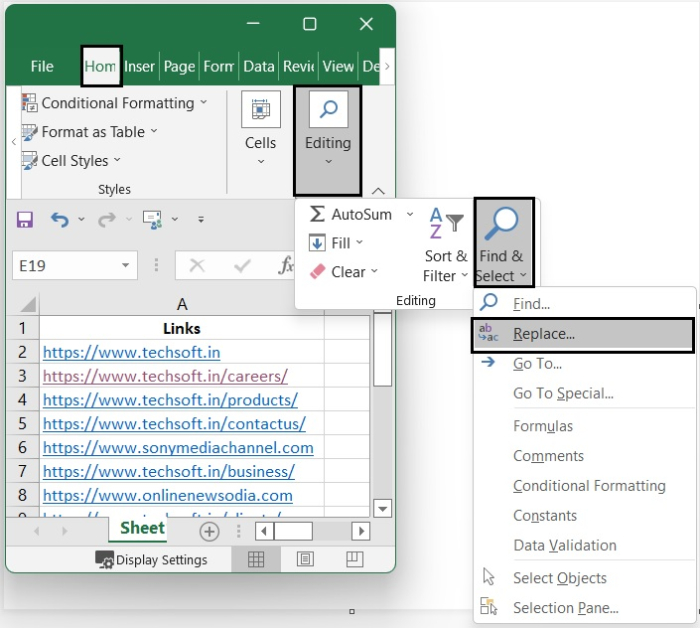Click the Clear eraser icon
Screen dimensions: 700x628
point(317,272)
